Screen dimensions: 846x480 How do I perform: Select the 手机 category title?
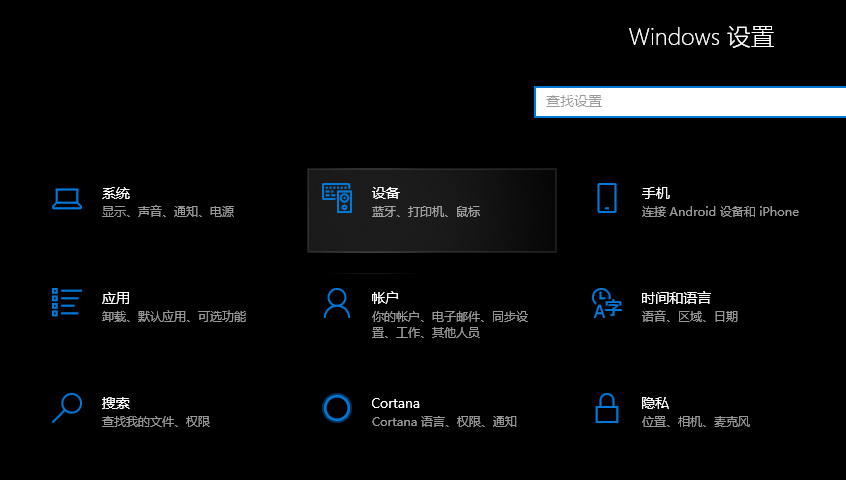point(656,193)
